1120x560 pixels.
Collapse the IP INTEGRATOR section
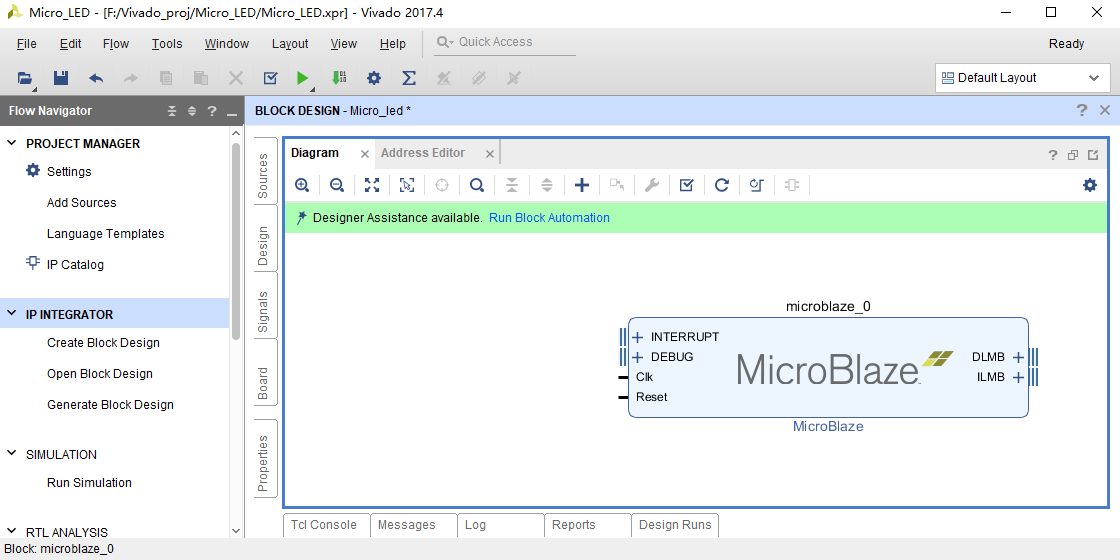(11, 314)
